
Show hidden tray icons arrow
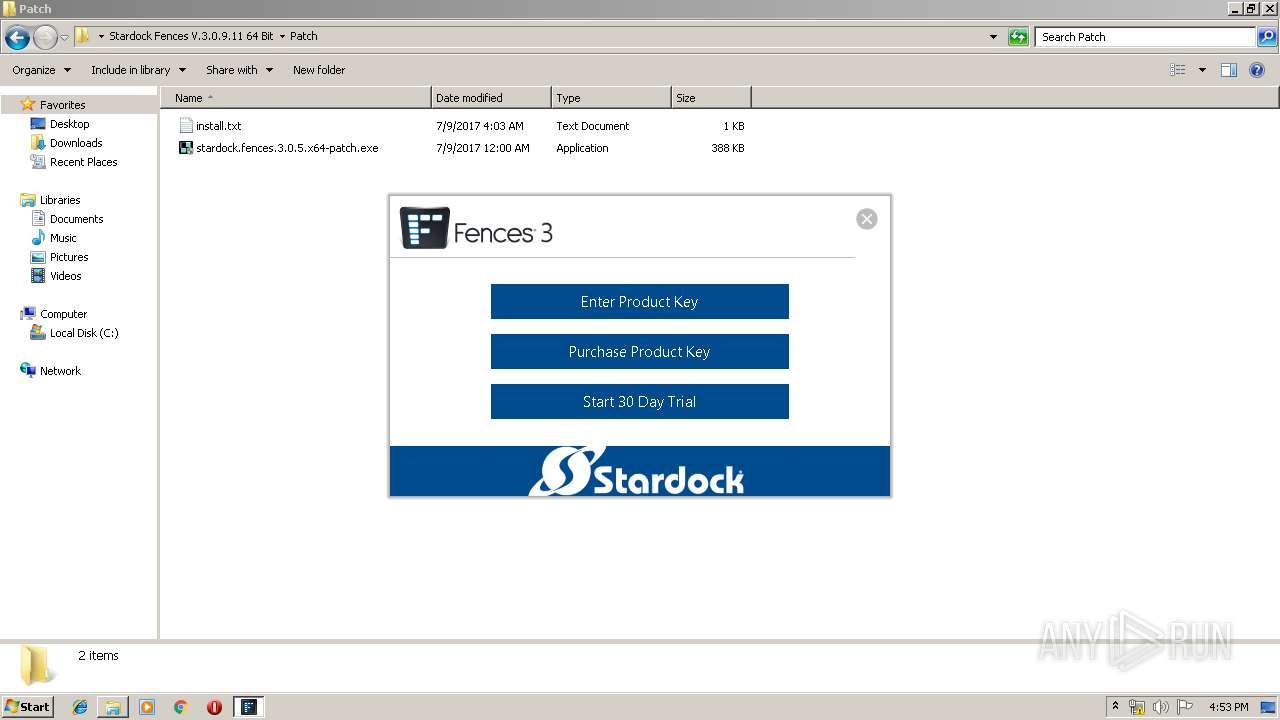(1115, 707)
